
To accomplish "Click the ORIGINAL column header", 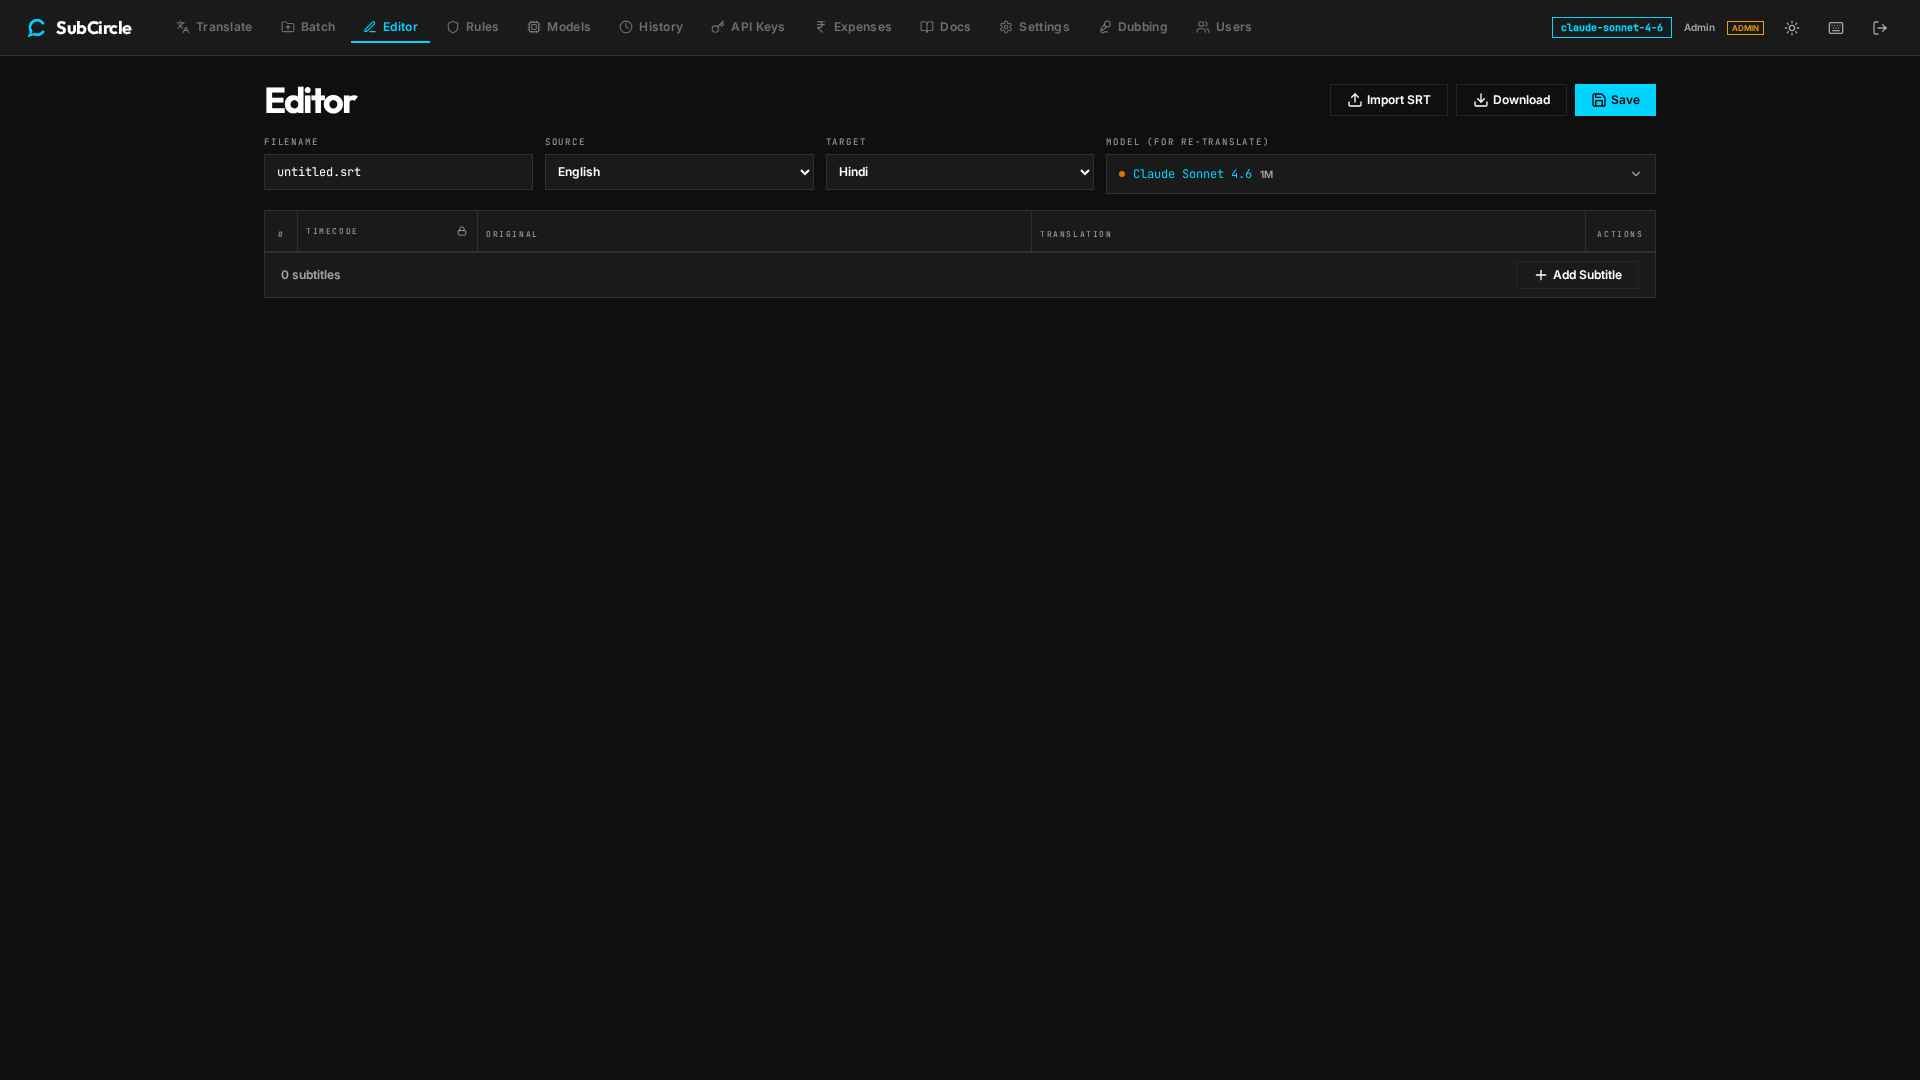I will tap(512, 234).
